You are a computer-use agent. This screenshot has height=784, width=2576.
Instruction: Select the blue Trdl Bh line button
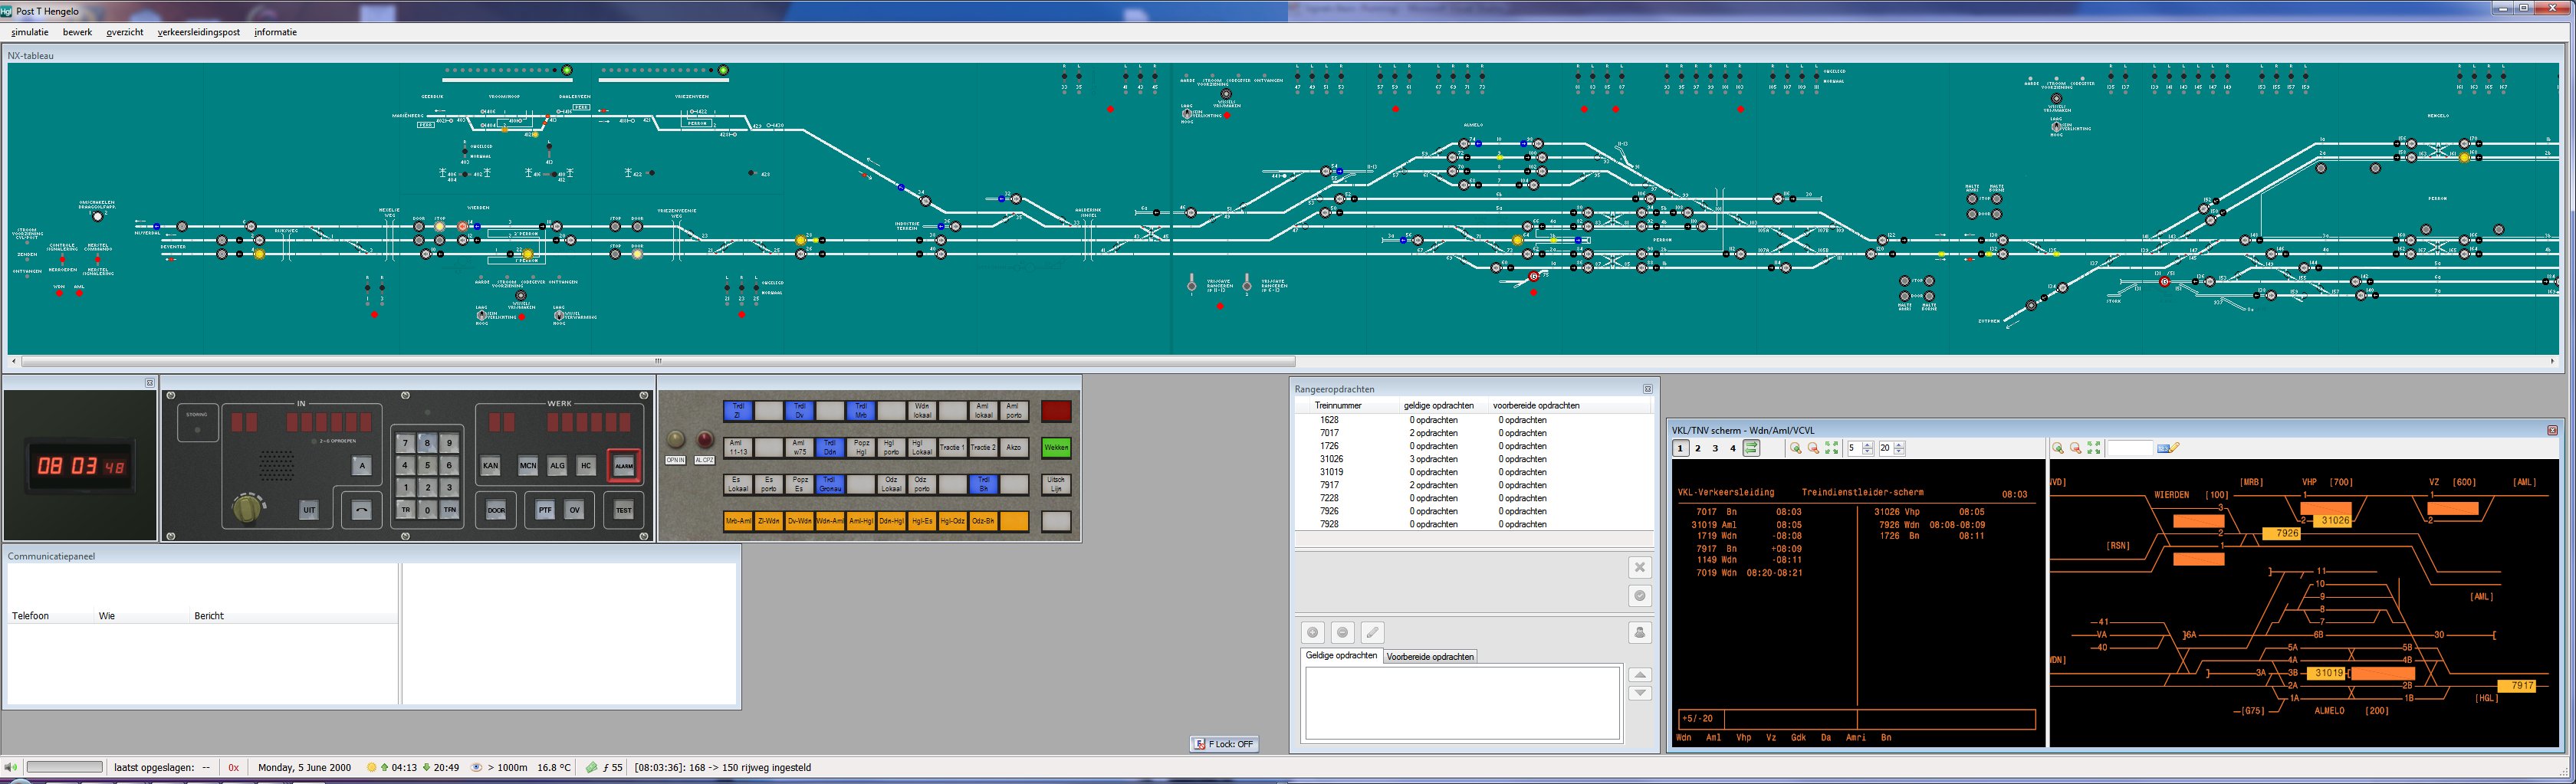[984, 485]
